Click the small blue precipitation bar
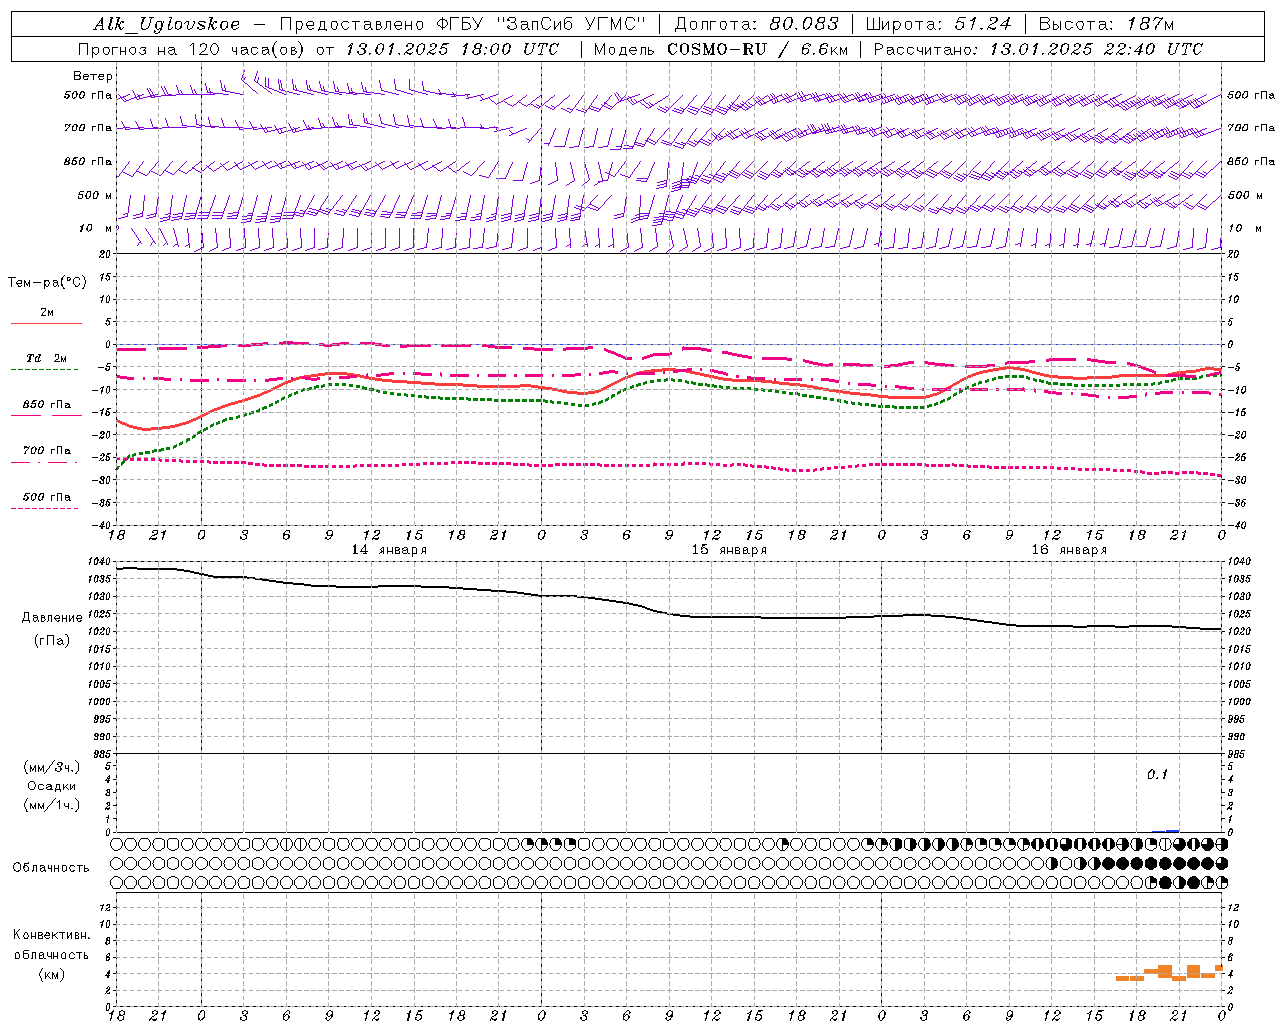 1173,831
